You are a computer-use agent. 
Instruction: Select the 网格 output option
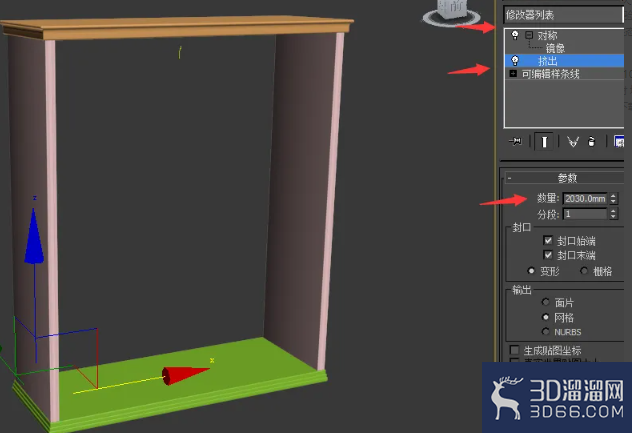pos(546,317)
